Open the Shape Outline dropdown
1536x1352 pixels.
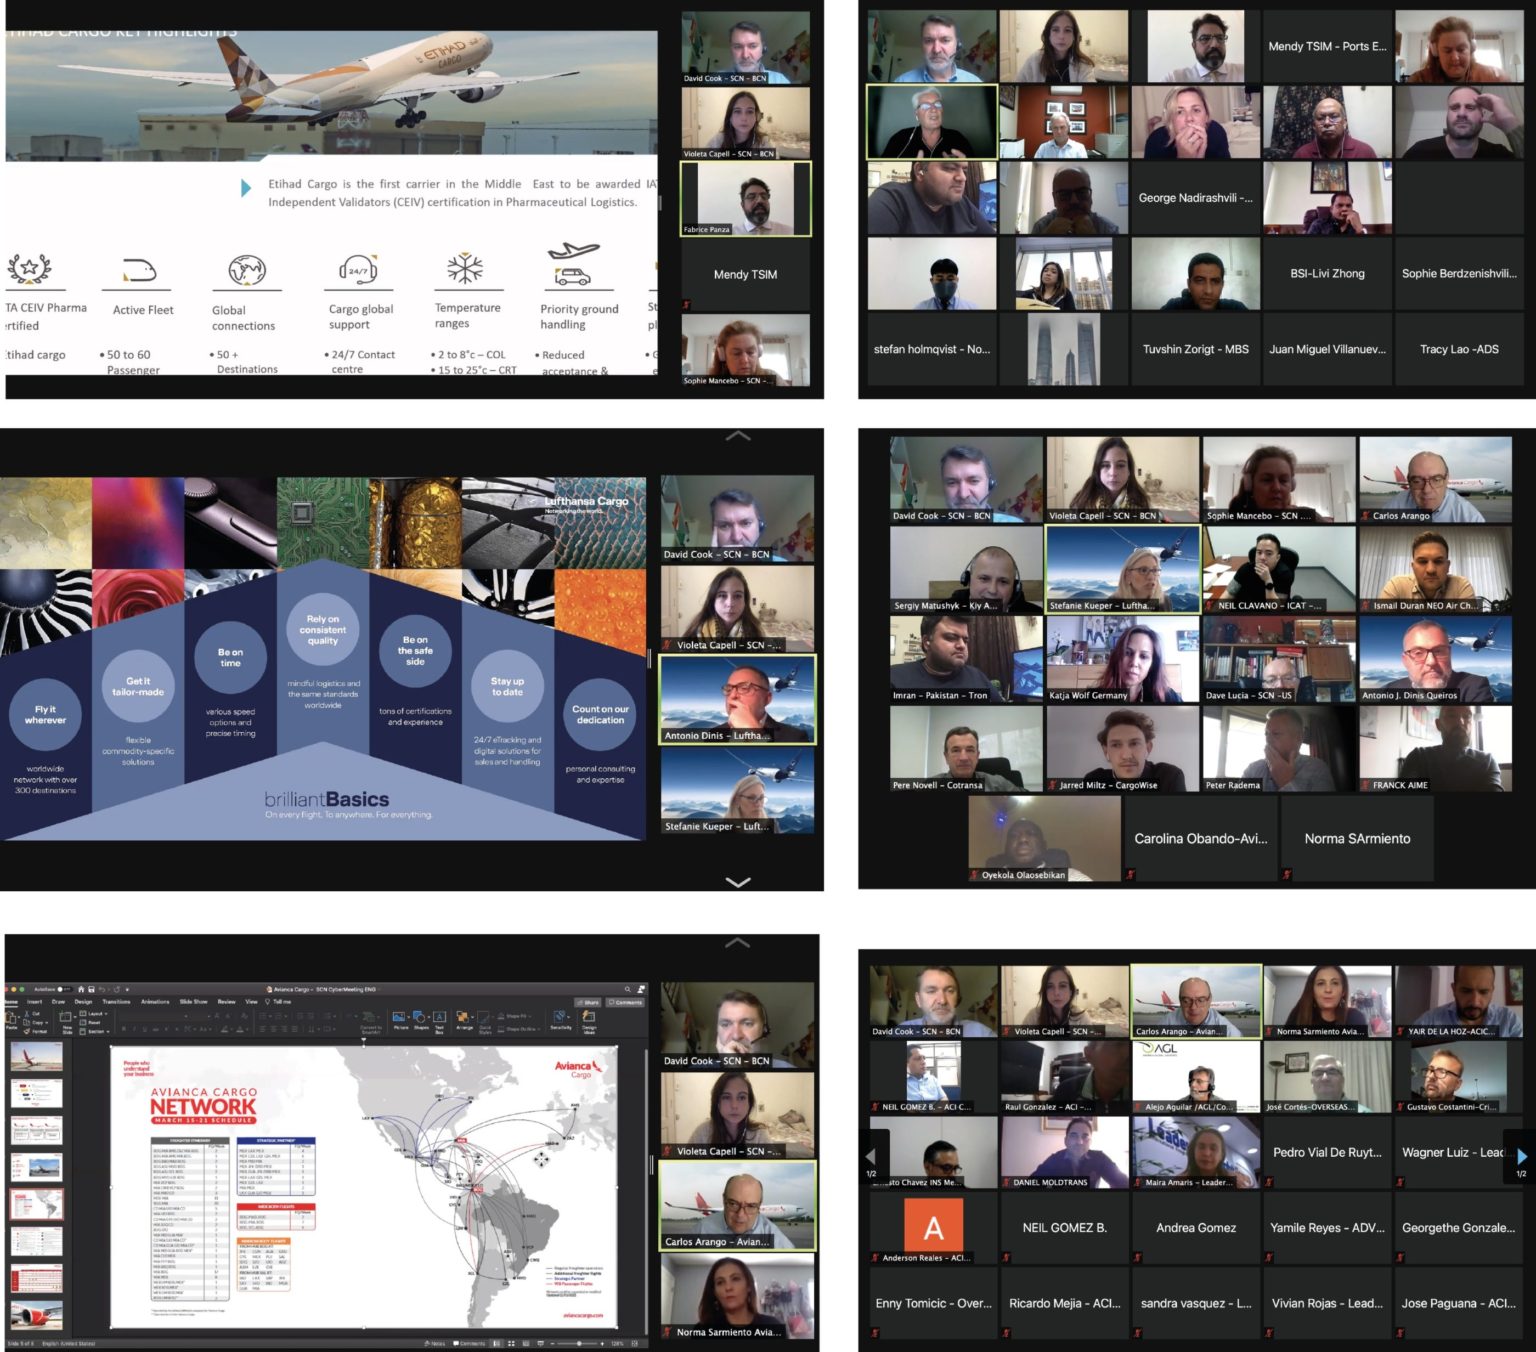tap(519, 1029)
